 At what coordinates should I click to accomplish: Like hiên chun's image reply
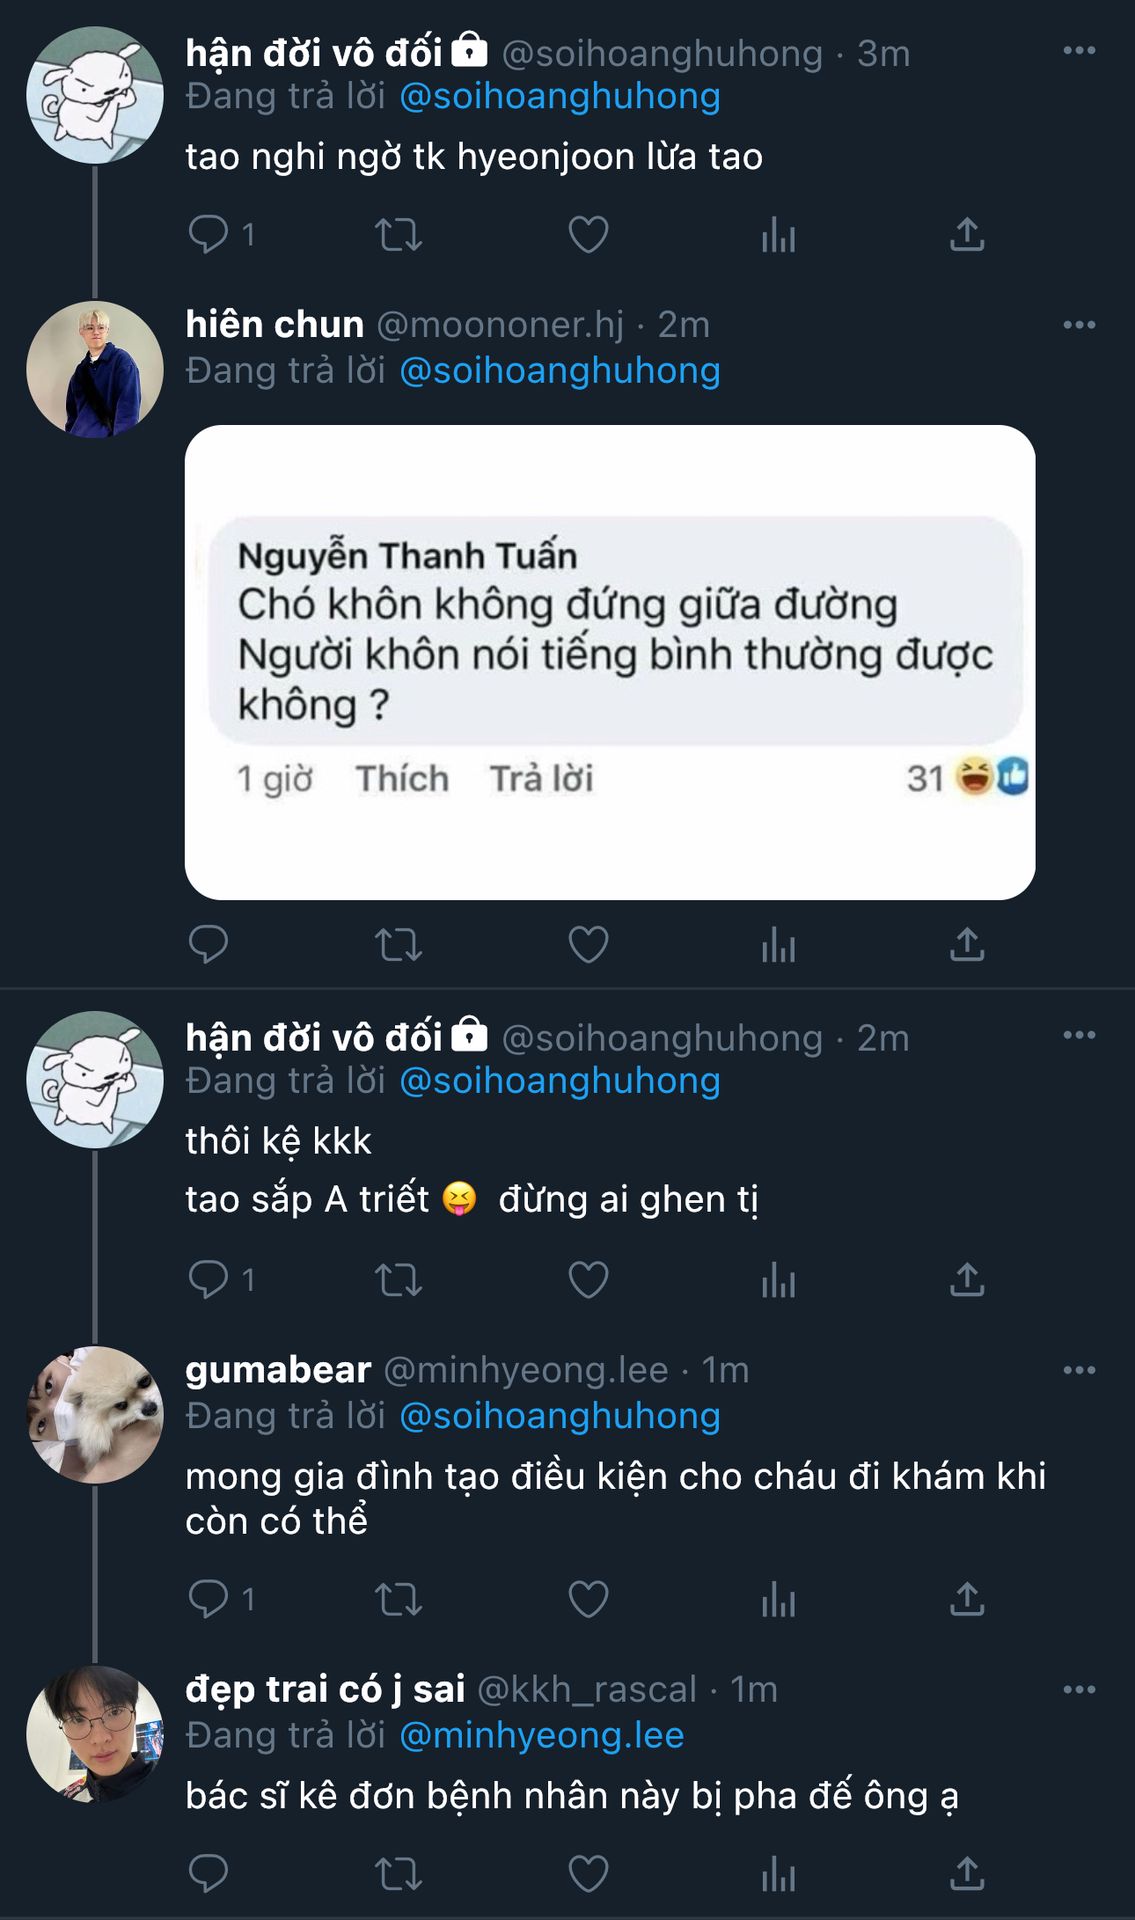click(x=588, y=944)
